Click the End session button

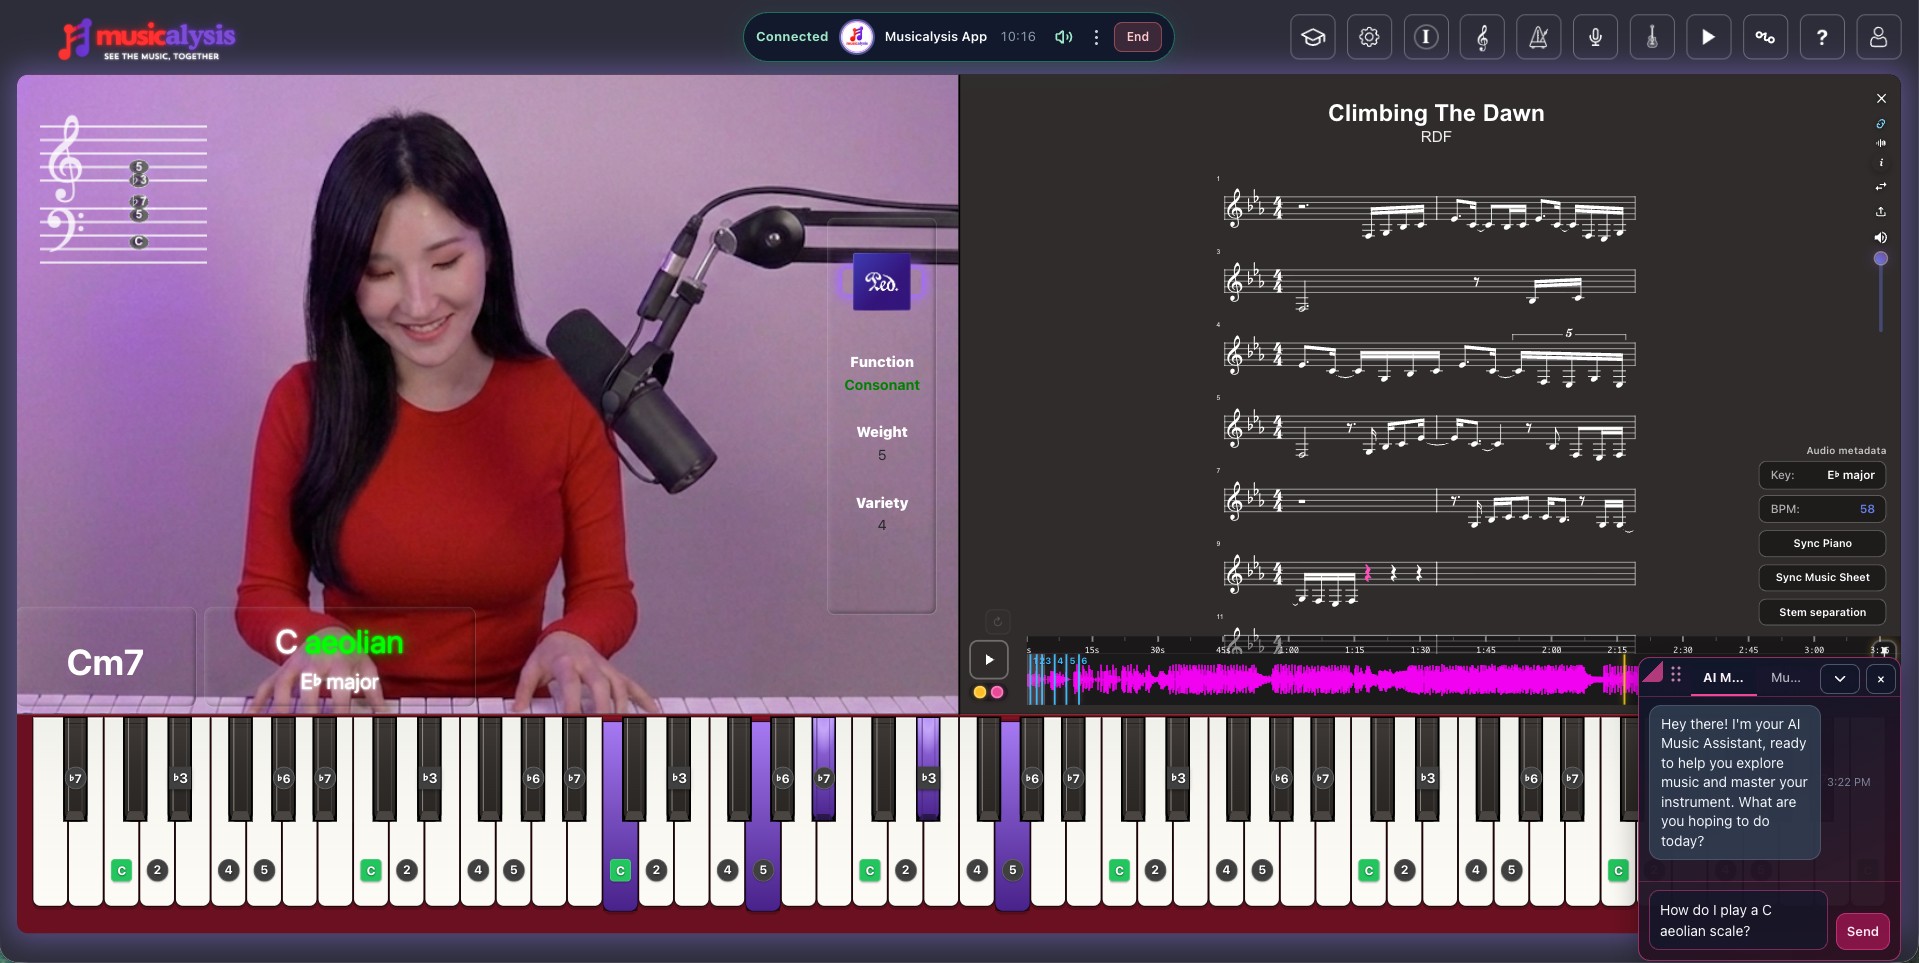coord(1138,37)
